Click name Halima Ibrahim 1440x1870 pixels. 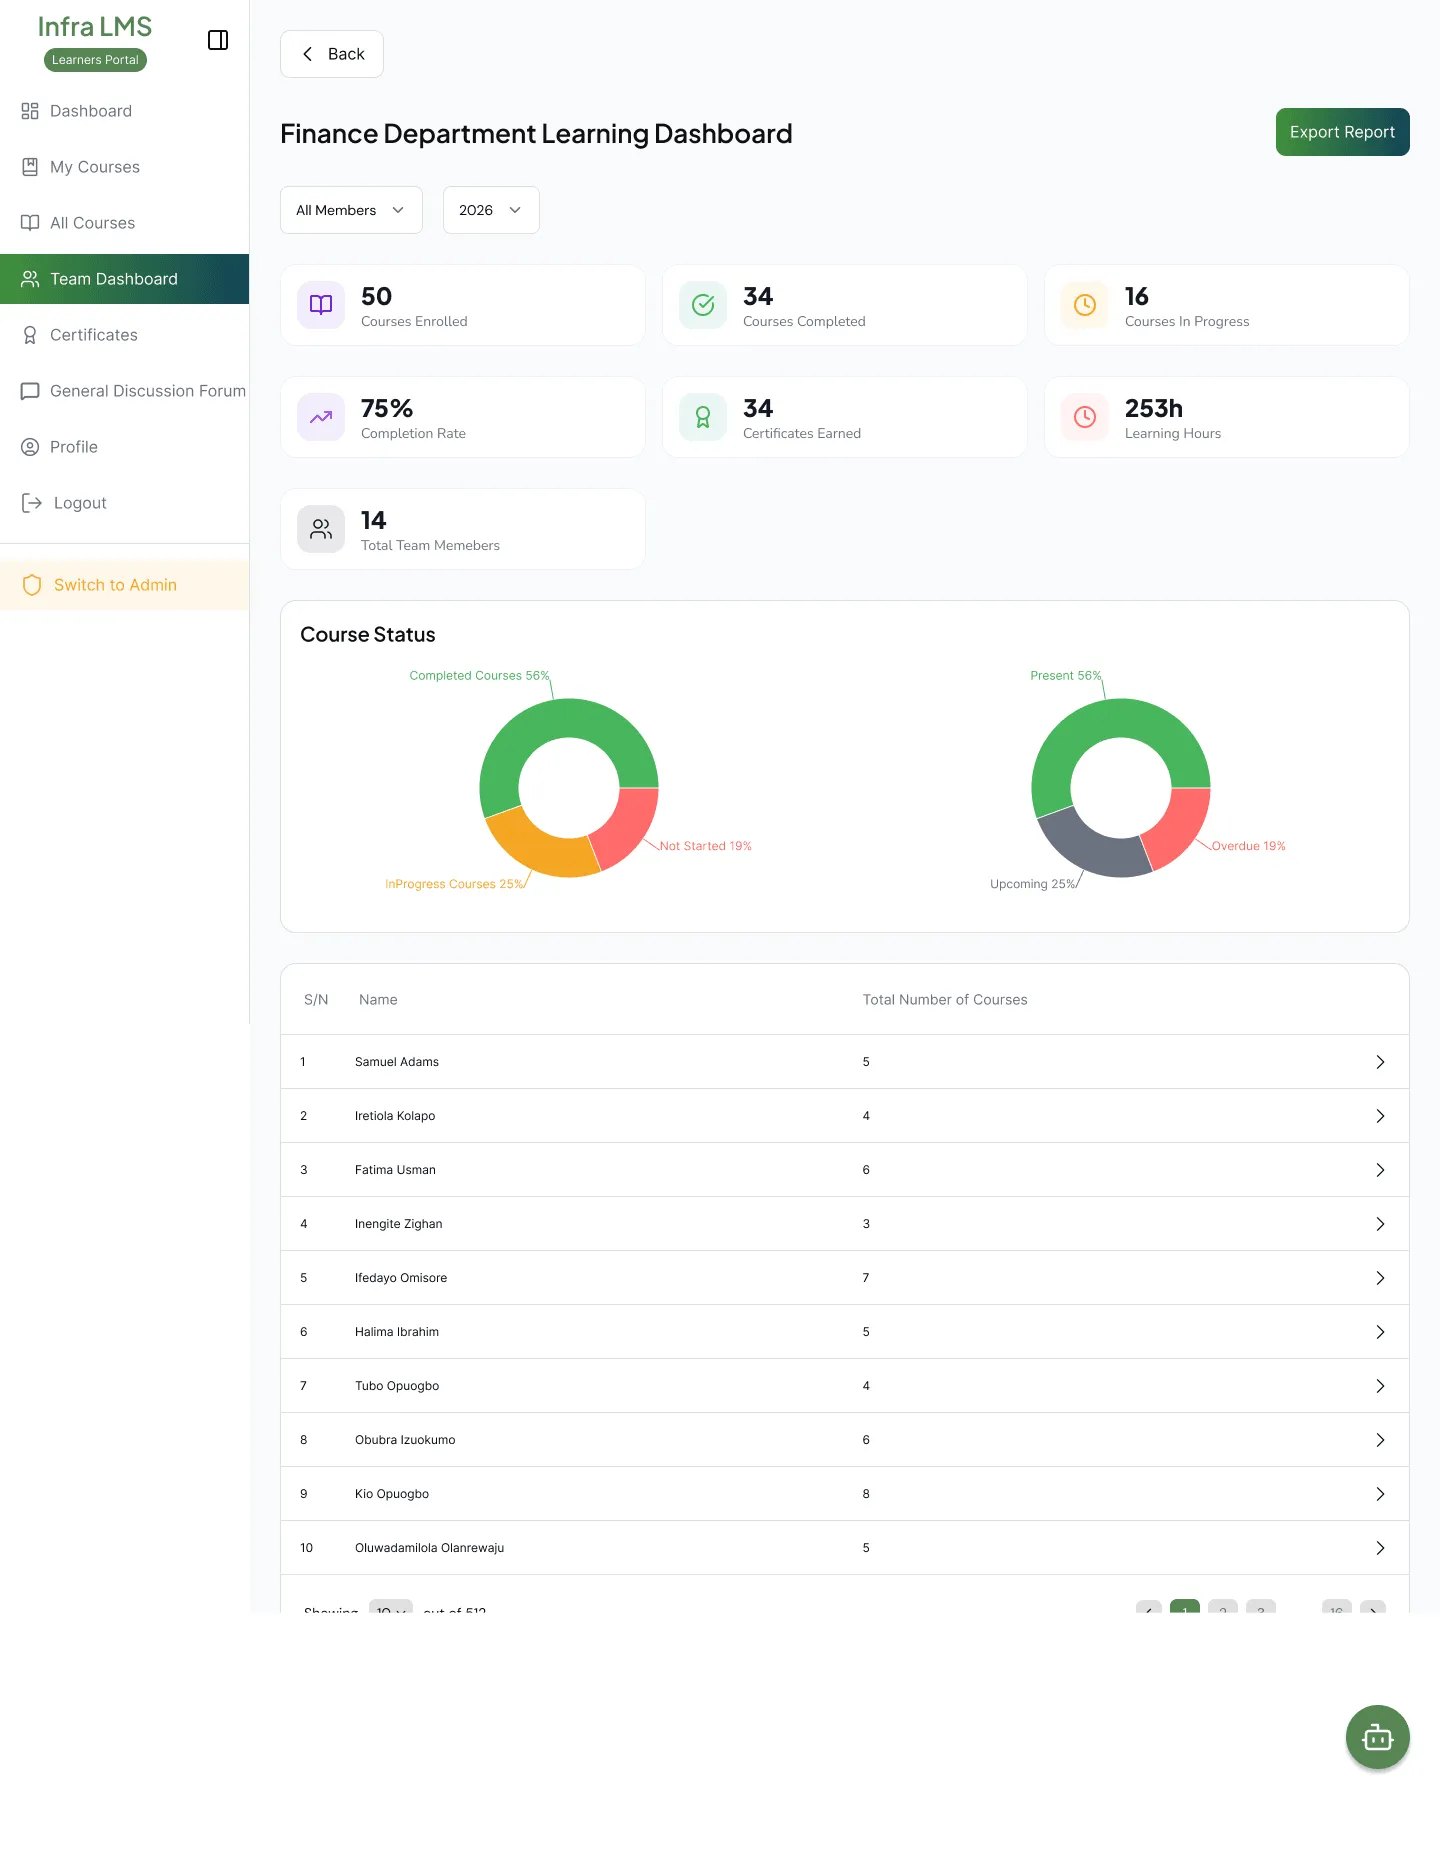tap(397, 1332)
